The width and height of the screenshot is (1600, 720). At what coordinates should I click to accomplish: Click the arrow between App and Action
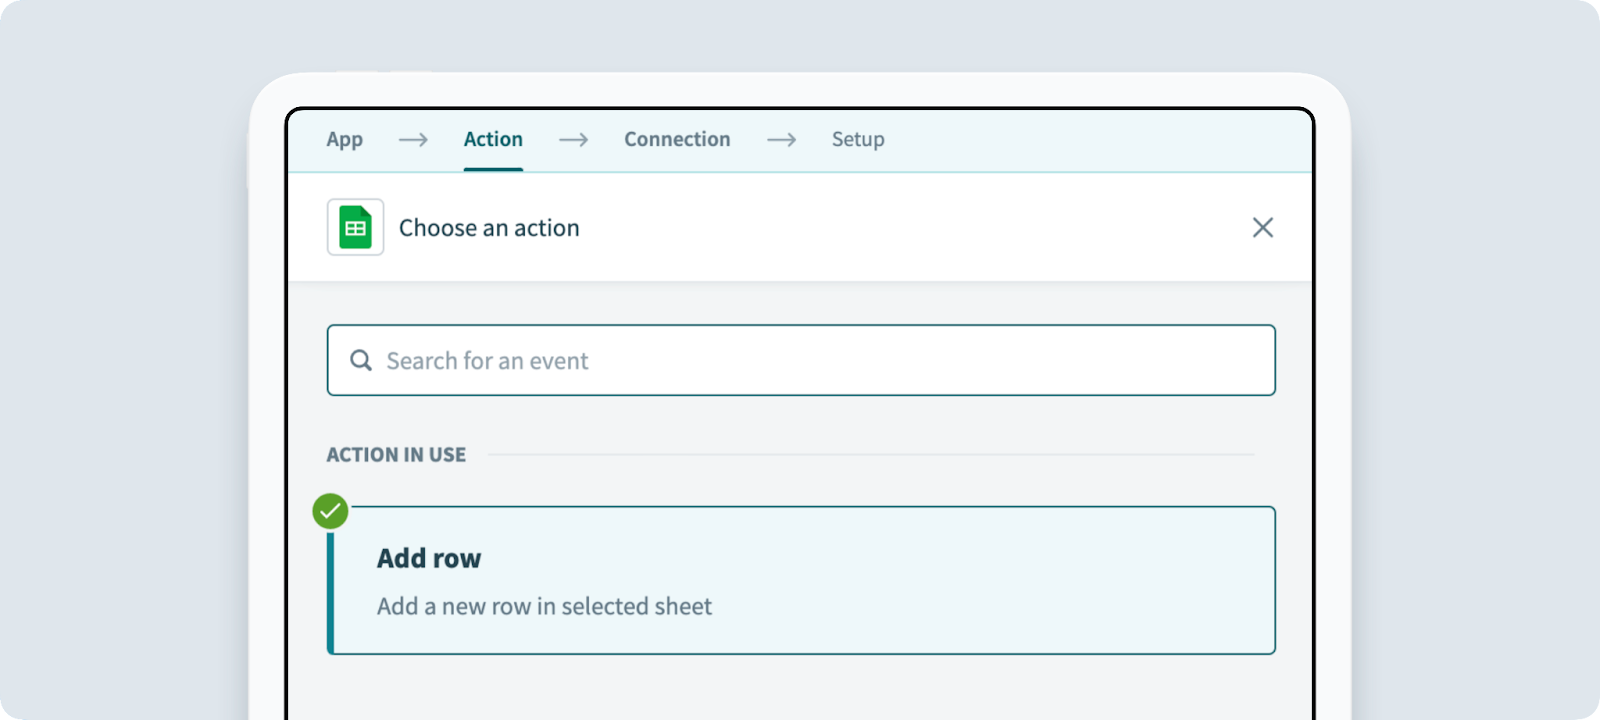(x=413, y=140)
